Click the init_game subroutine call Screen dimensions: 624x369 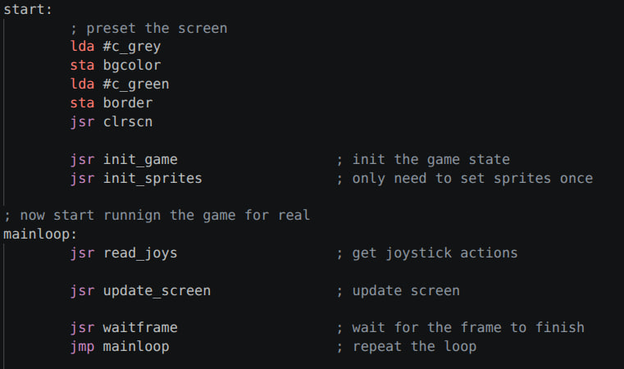coord(140,160)
